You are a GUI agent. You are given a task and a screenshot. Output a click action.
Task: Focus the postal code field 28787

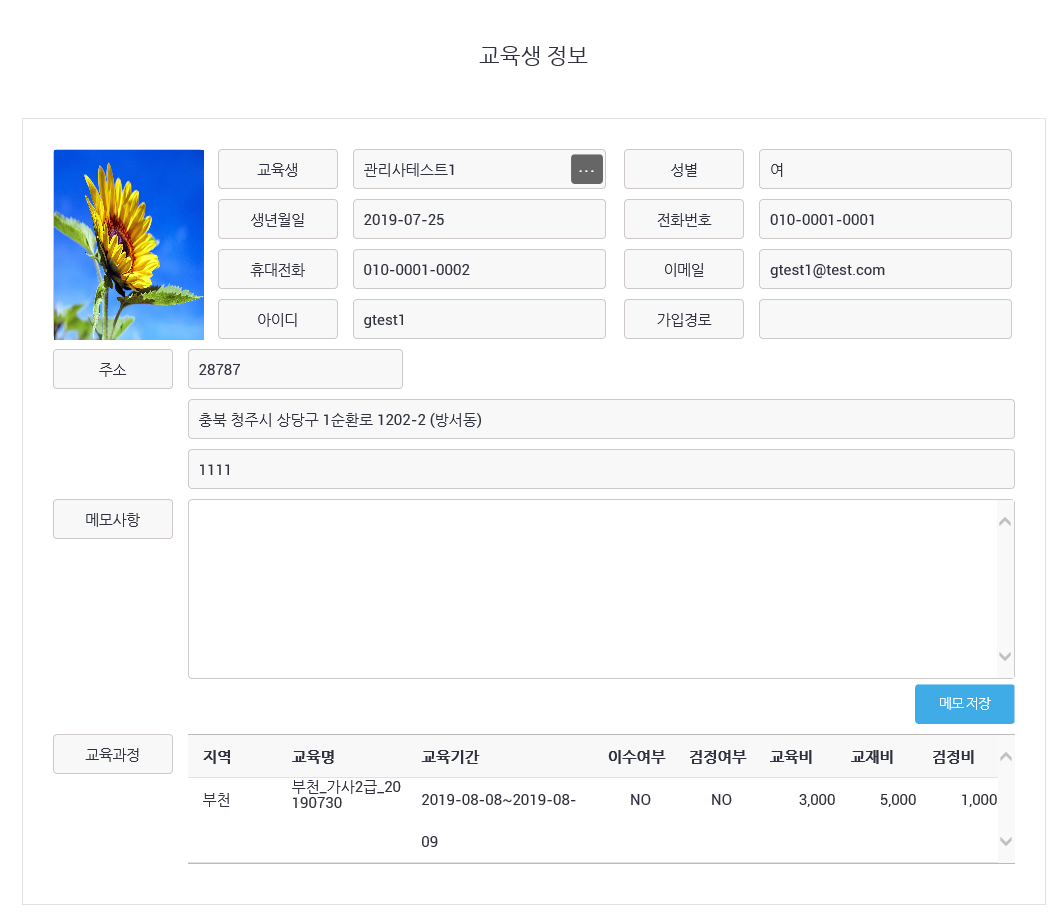[x=295, y=369]
